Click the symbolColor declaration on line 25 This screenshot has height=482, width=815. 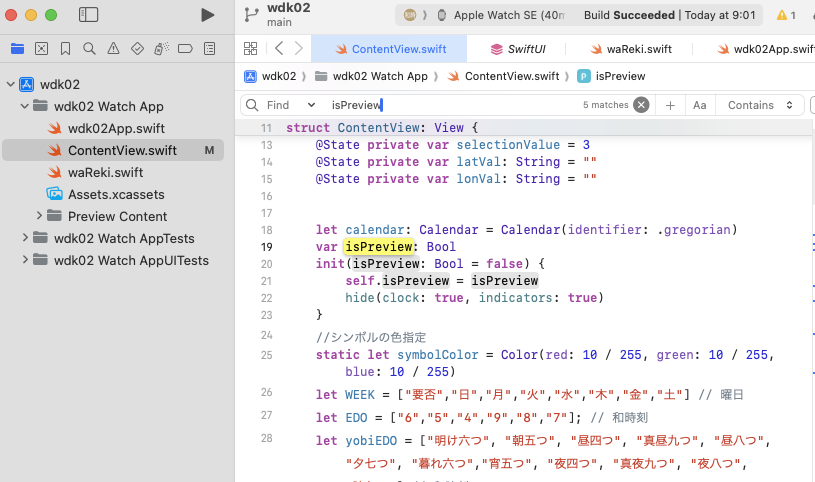(438, 355)
